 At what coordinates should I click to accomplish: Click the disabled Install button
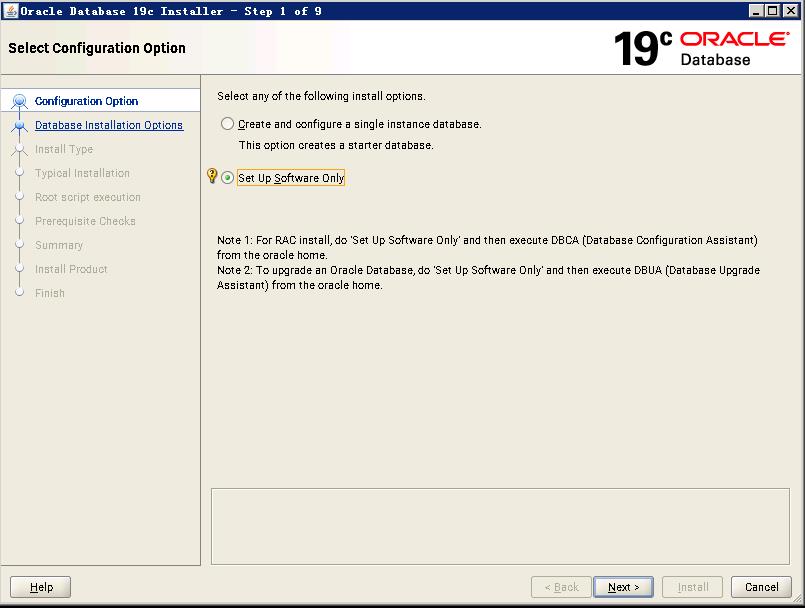[x=693, y=587]
